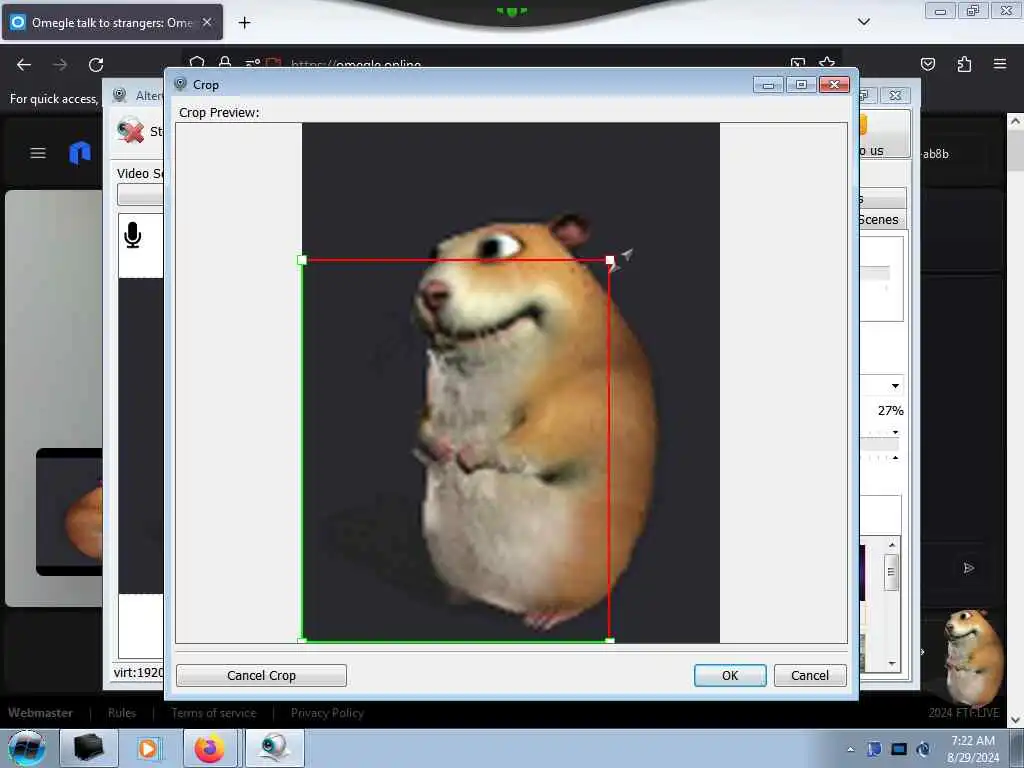Click the scroll down arrow in the webcam app list
The height and width of the screenshot is (768, 1024).
[x=892, y=664]
